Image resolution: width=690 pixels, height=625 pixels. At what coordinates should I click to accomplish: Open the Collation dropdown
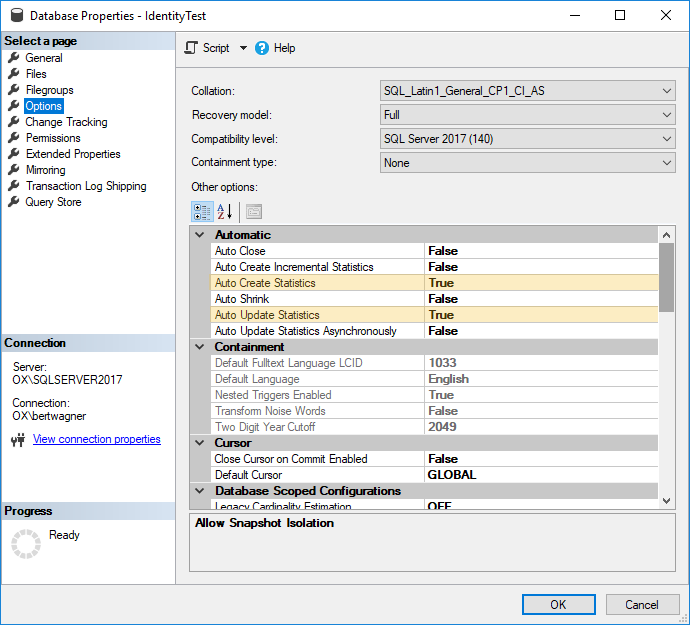pyautogui.click(x=528, y=91)
